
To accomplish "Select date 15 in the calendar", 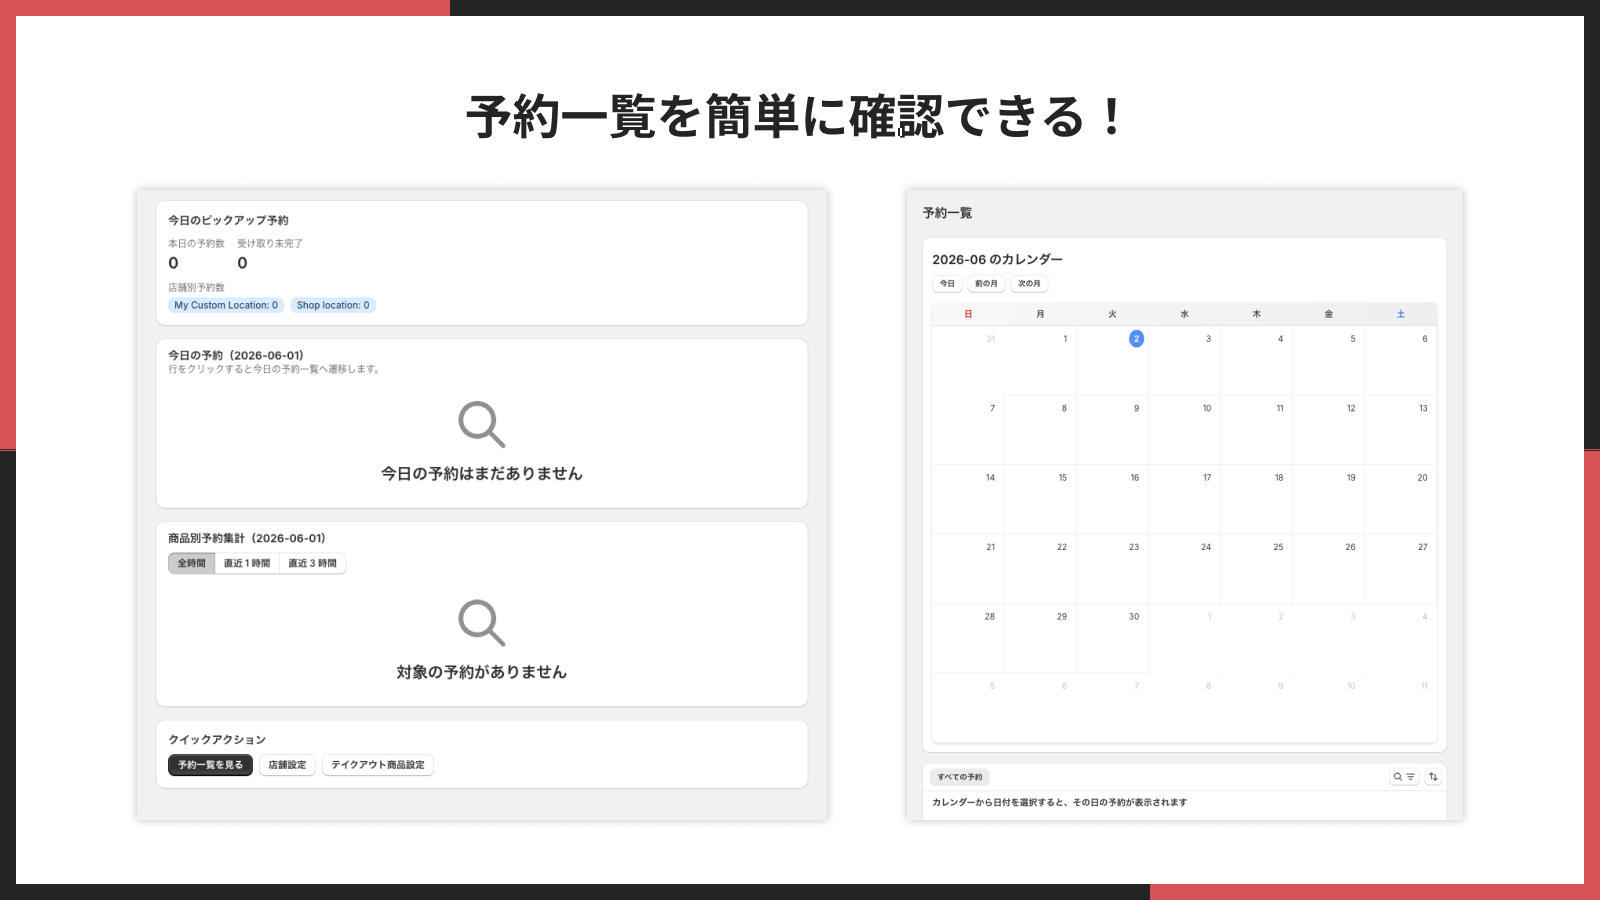I will (x=1040, y=499).
